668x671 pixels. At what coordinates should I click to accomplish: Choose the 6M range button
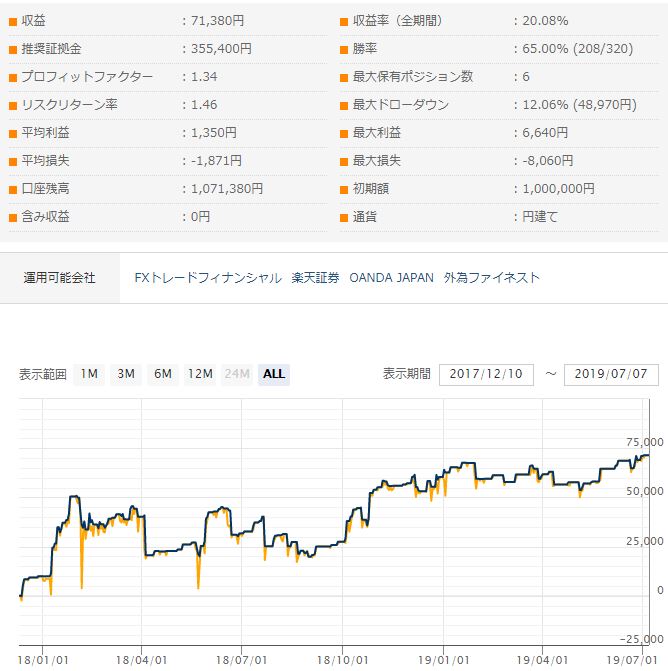162,374
